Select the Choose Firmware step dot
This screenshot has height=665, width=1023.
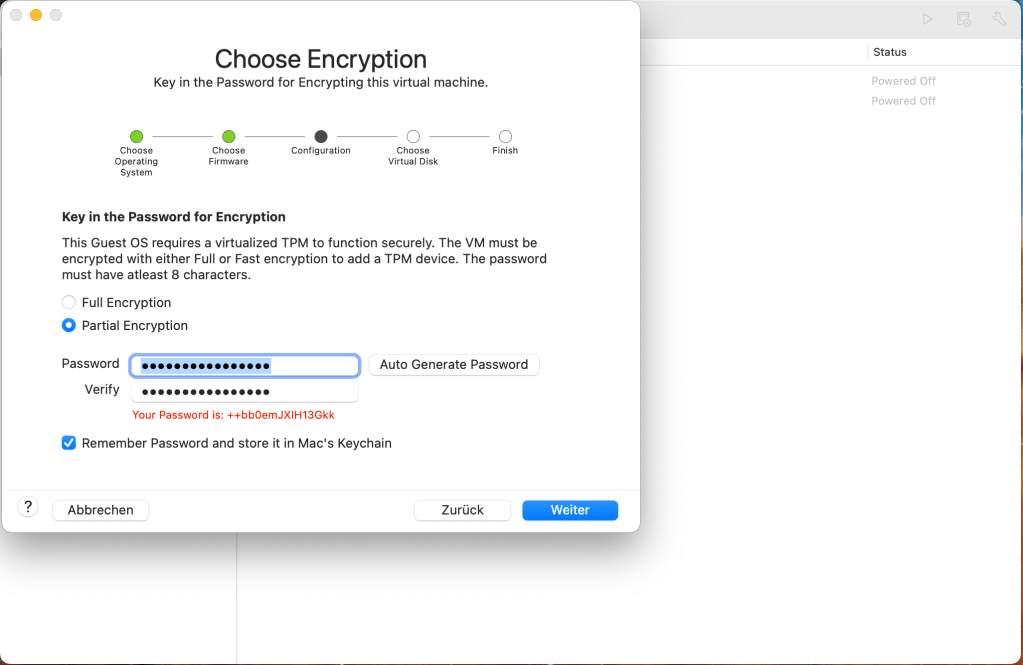pyautogui.click(x=228, y=136)
